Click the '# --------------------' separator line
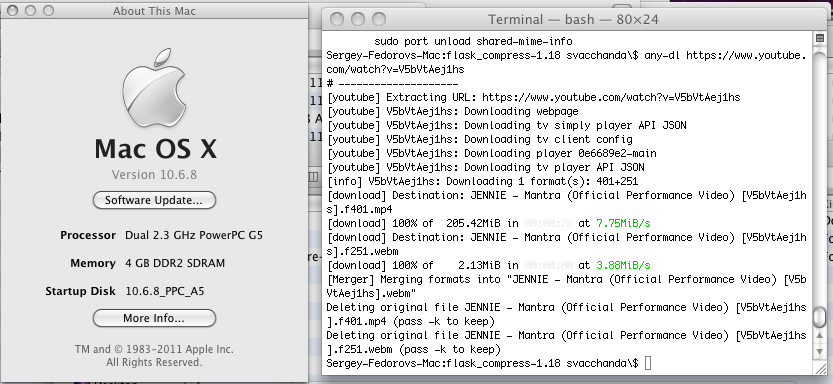 coord(393,83)
